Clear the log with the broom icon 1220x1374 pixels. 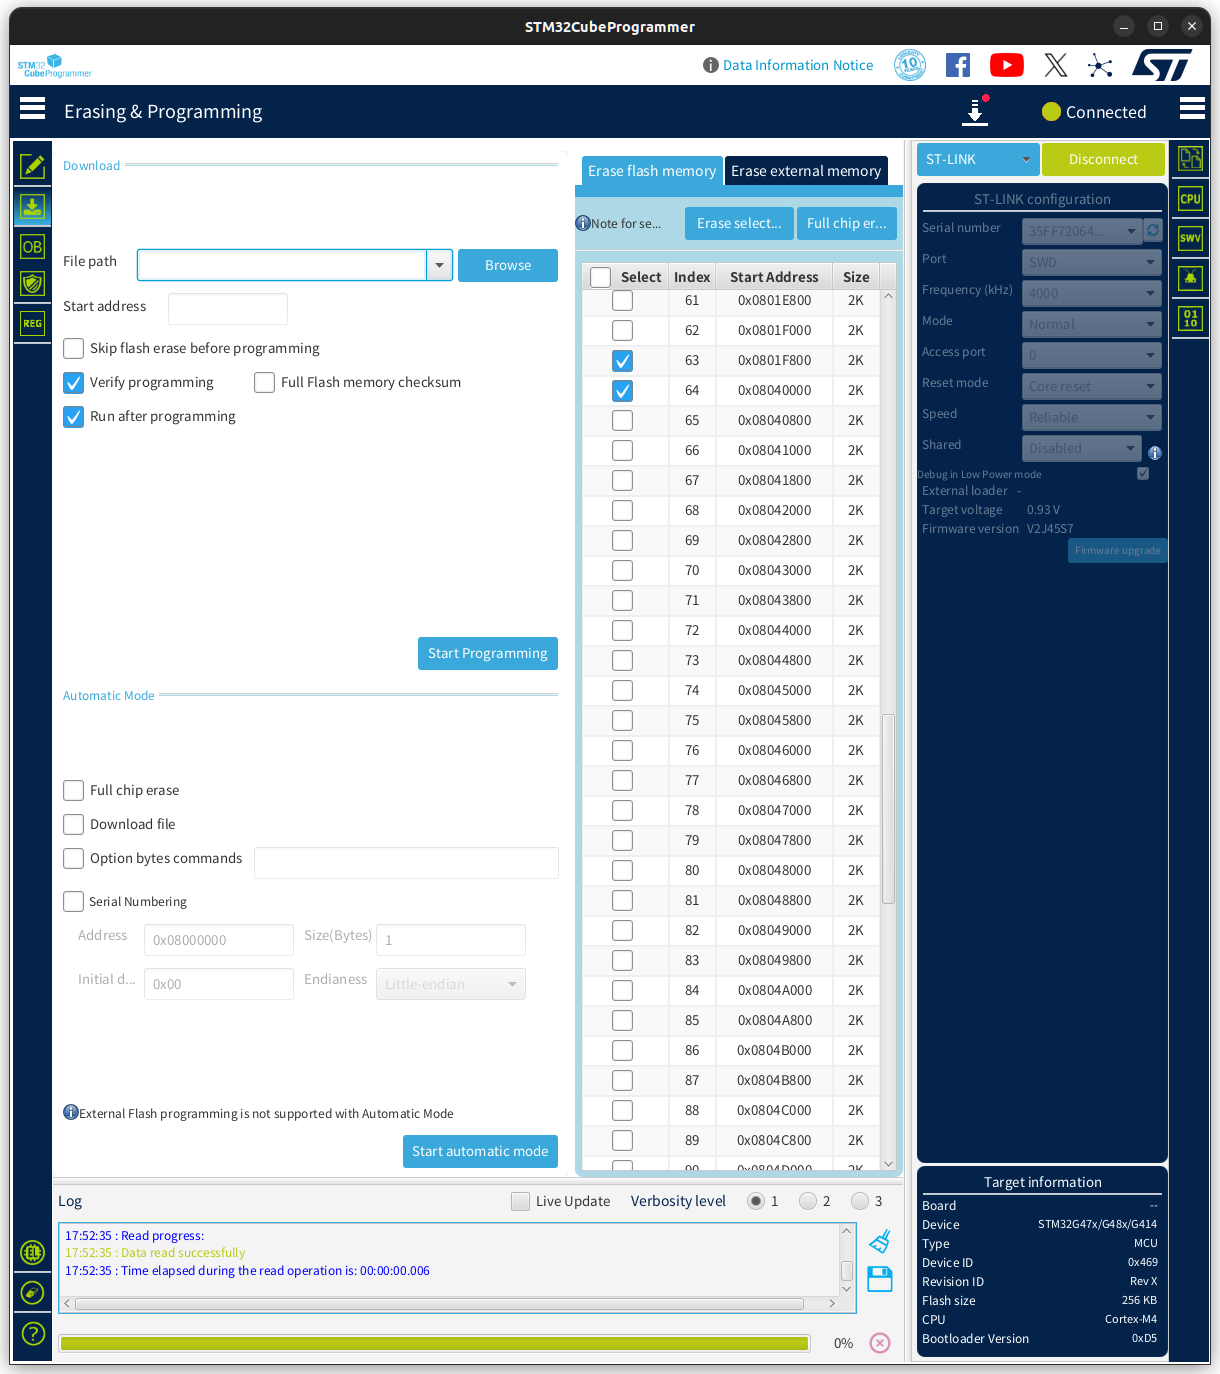880,1241
